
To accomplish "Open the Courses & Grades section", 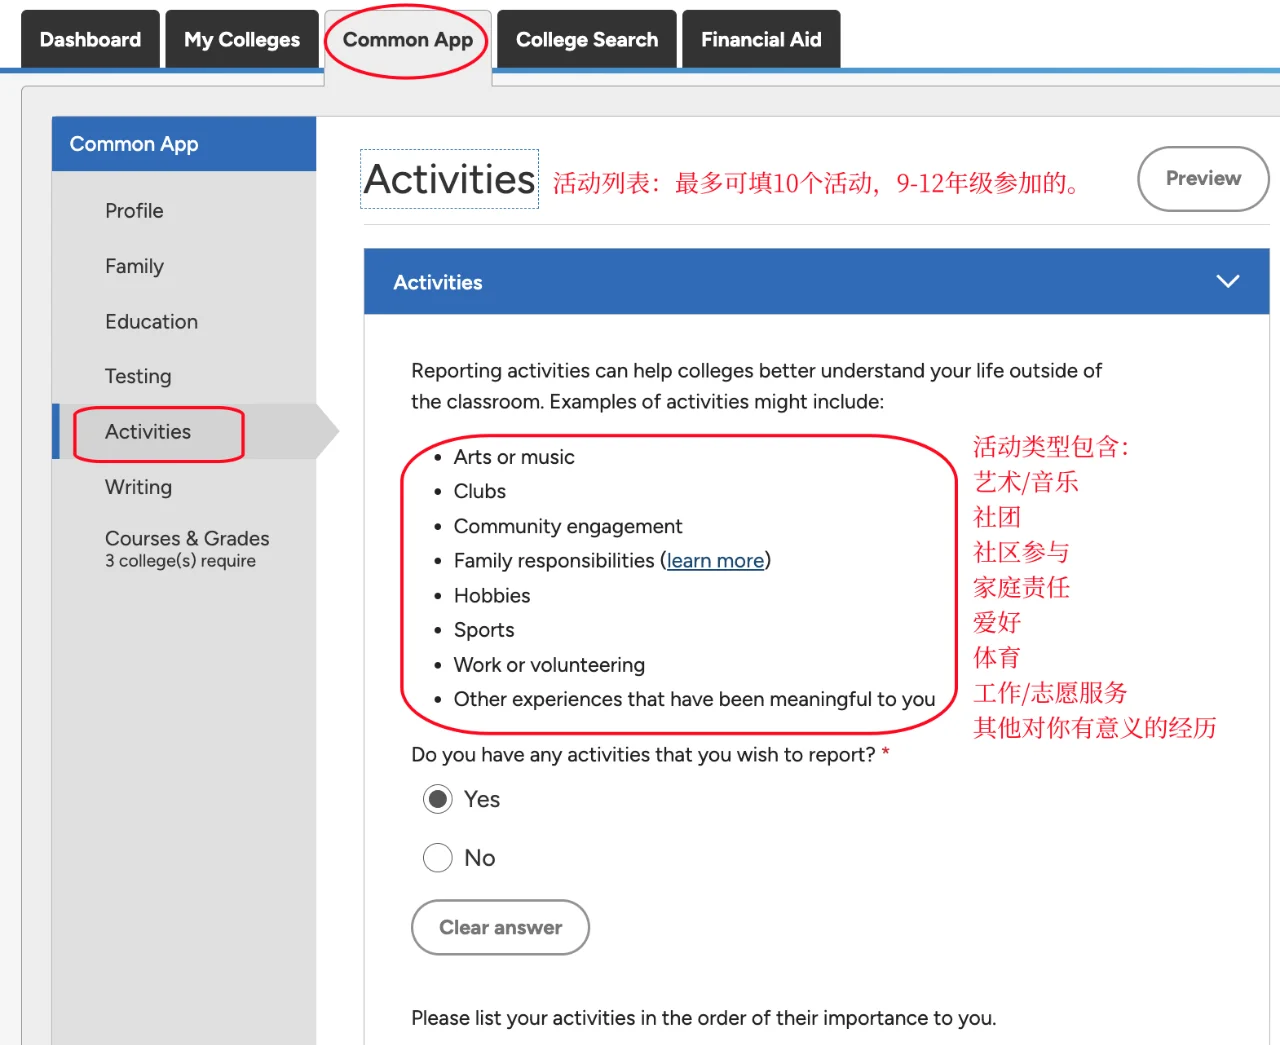I will click(186, 538).
